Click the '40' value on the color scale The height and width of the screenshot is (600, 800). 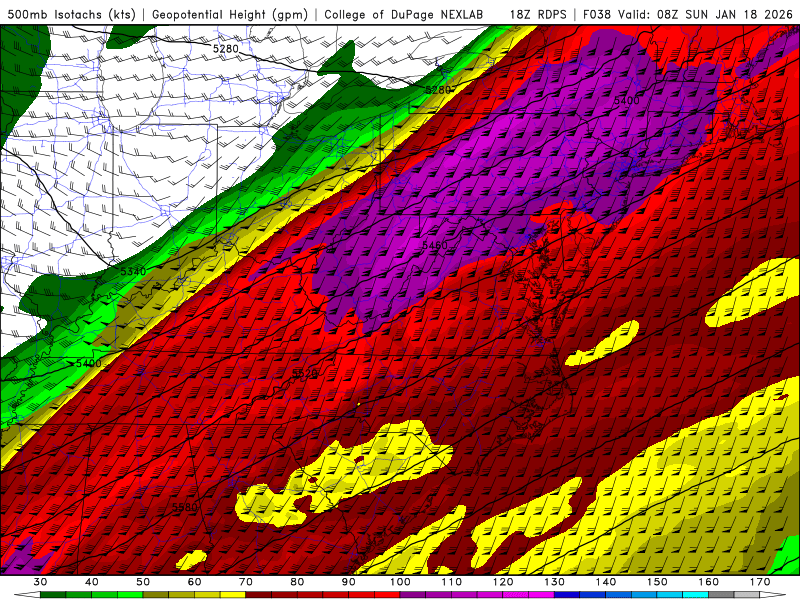92,582
